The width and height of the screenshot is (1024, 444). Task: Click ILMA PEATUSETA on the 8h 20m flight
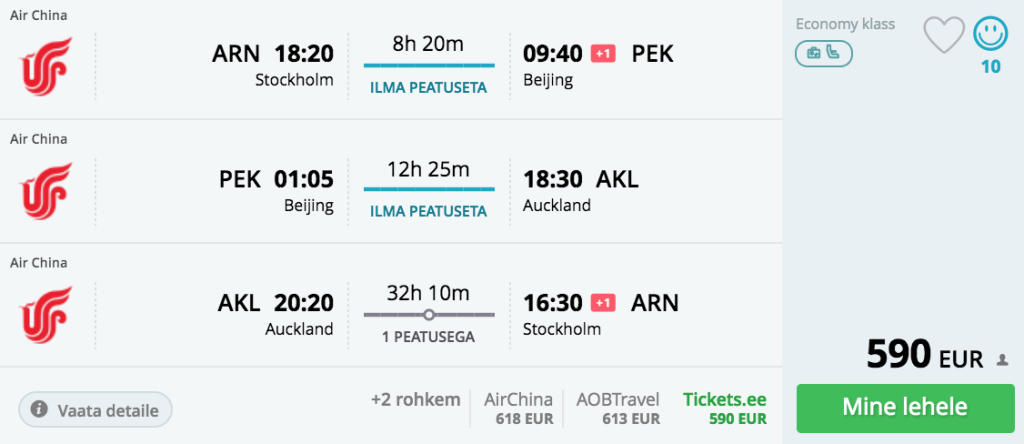pos(428,87)
